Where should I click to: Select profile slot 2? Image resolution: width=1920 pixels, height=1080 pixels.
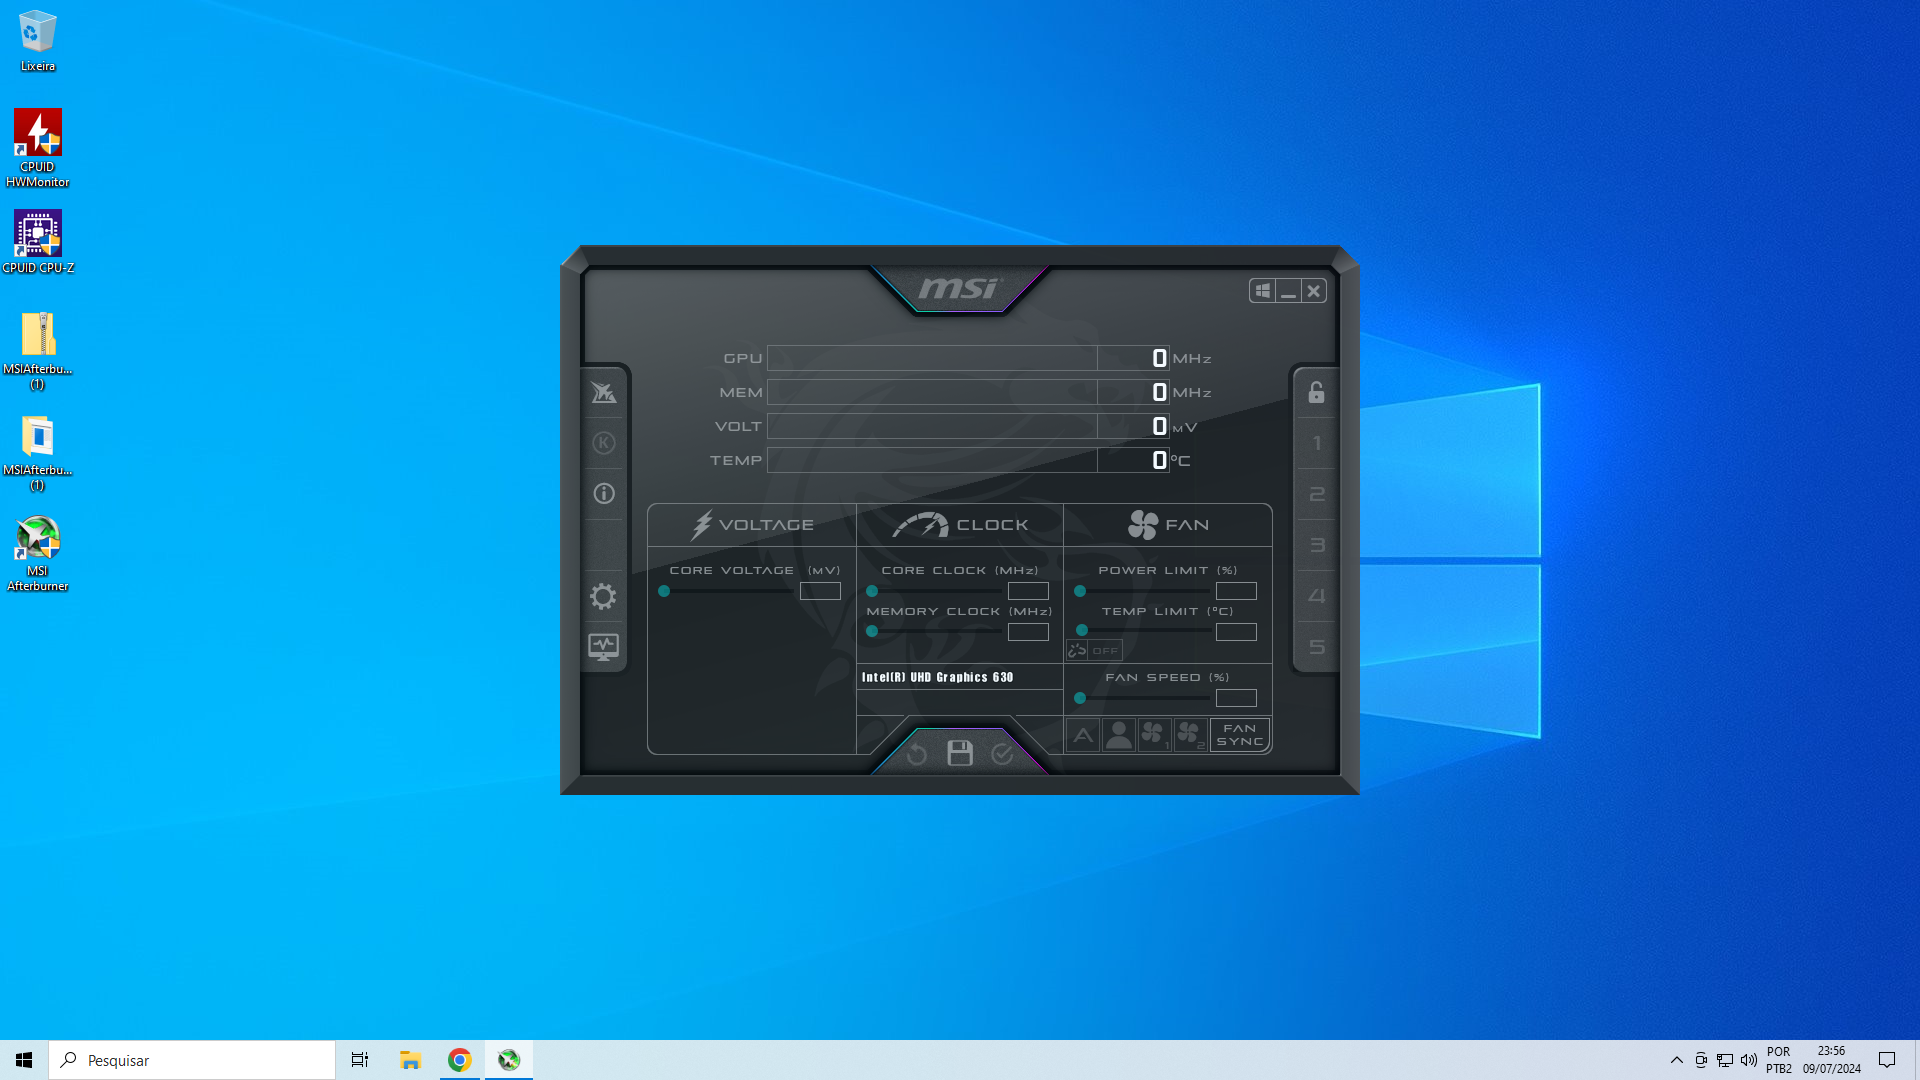click(x=1317, y=494)
